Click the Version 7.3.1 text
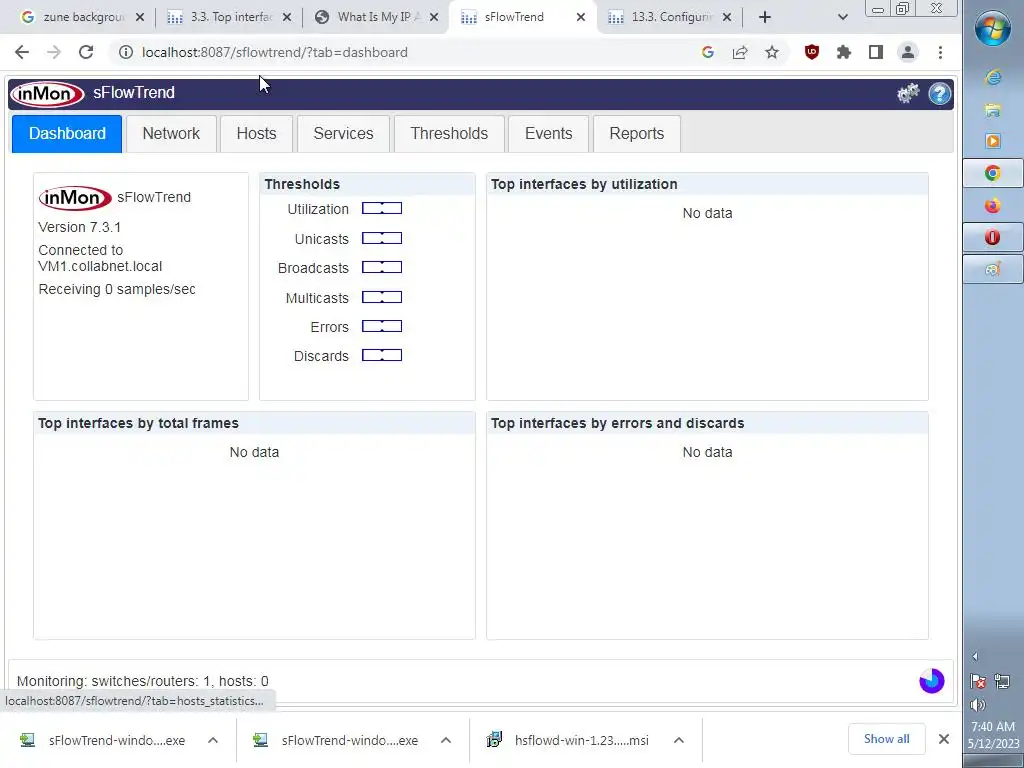Screen dimensions: 1024x768 (x=80, y=227)
